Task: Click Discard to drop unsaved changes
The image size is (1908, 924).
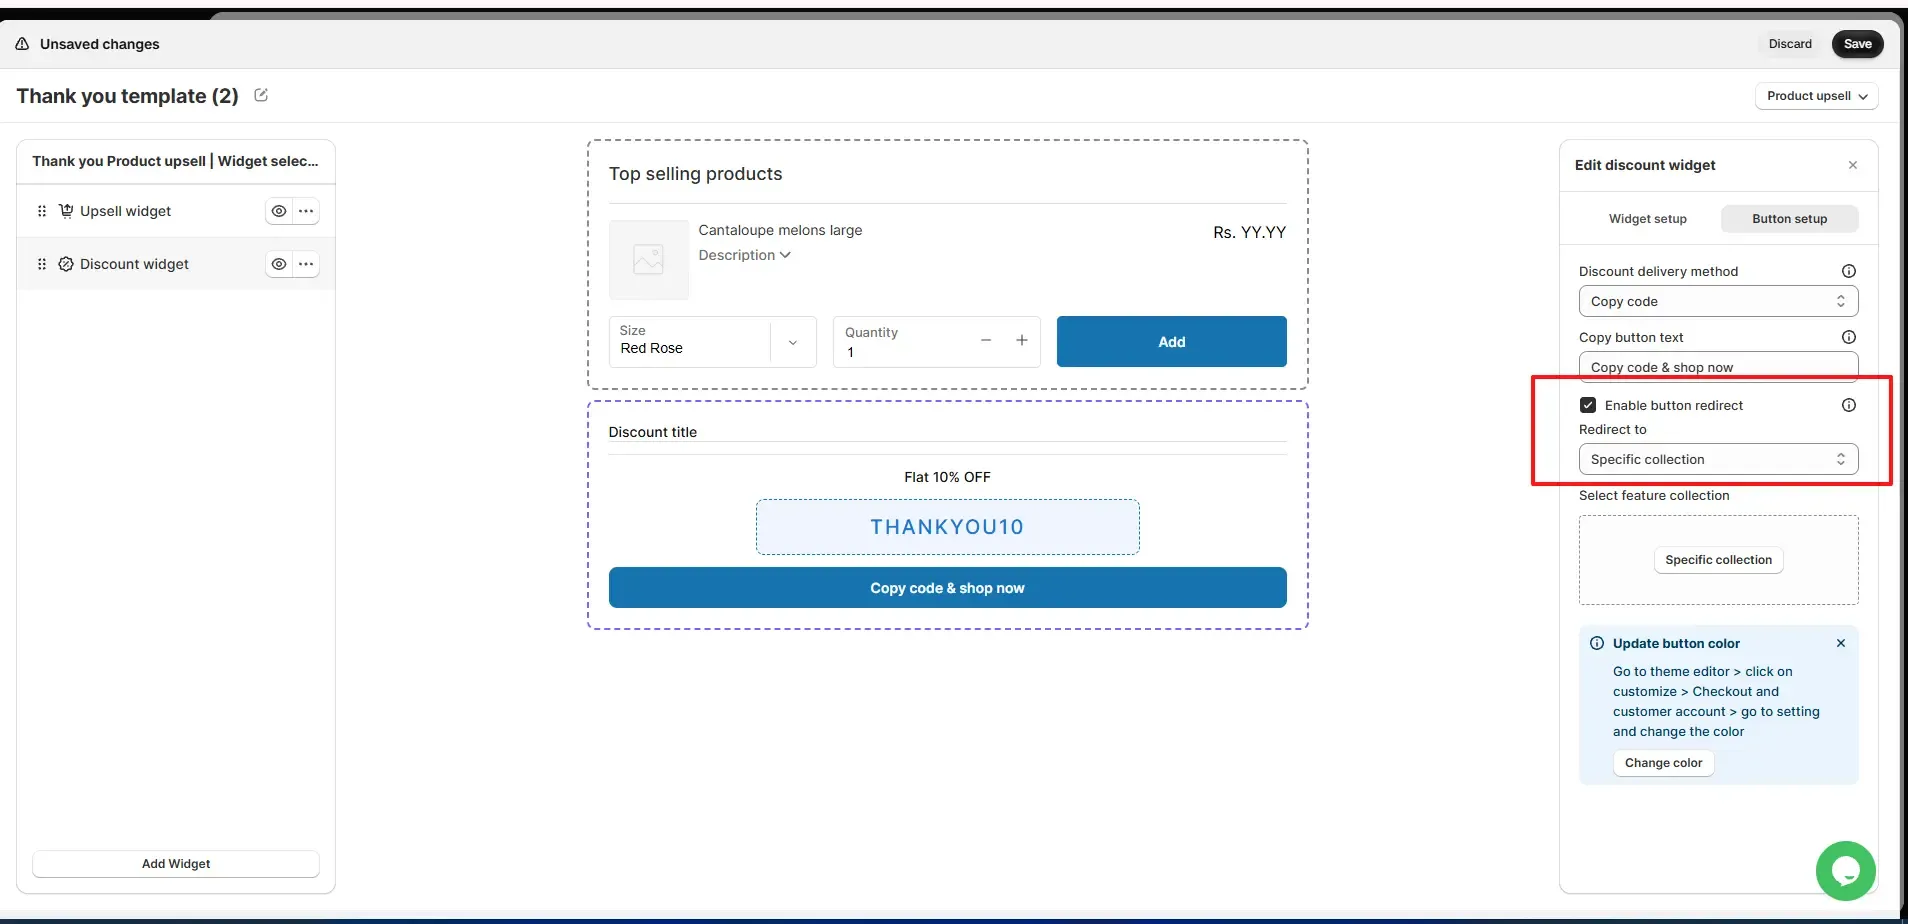Action: (1790, 44)
